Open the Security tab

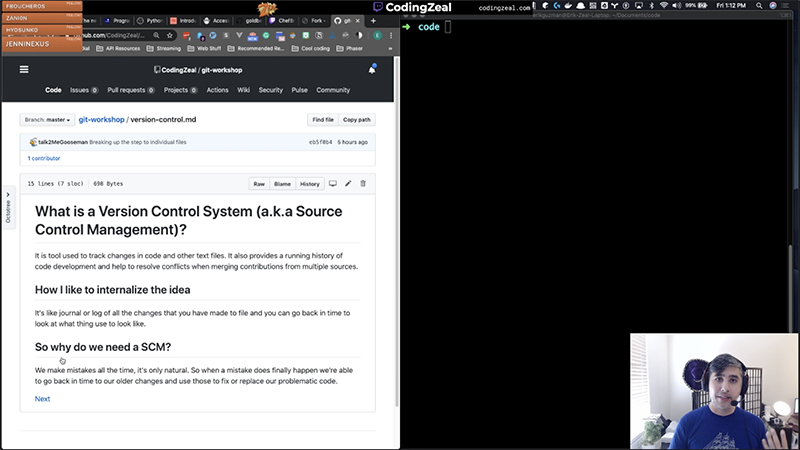(x=270, y=90)
